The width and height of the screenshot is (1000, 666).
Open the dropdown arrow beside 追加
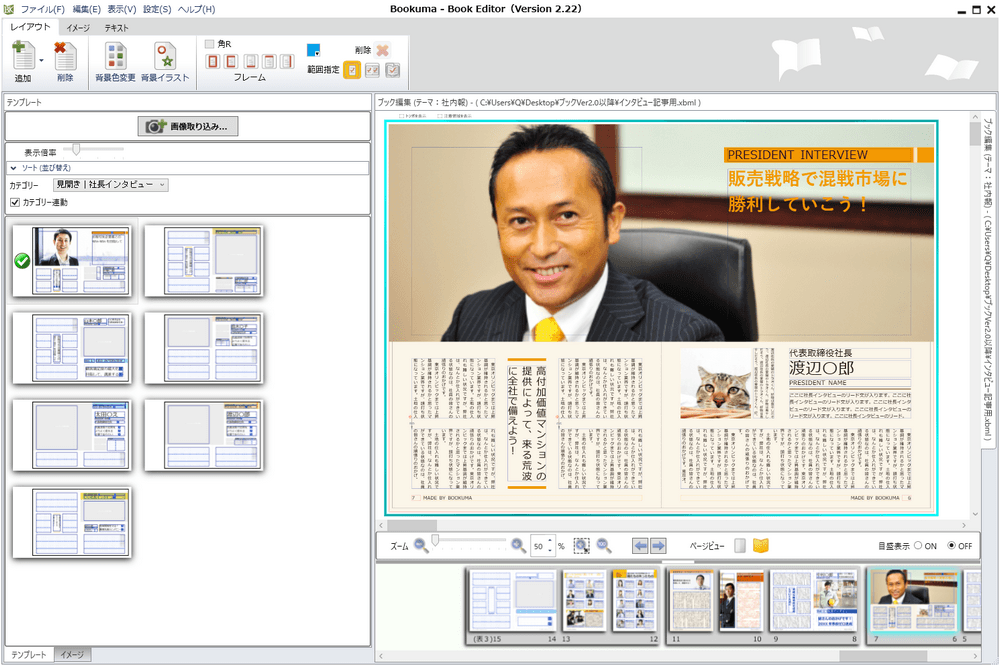coord(41,60)
